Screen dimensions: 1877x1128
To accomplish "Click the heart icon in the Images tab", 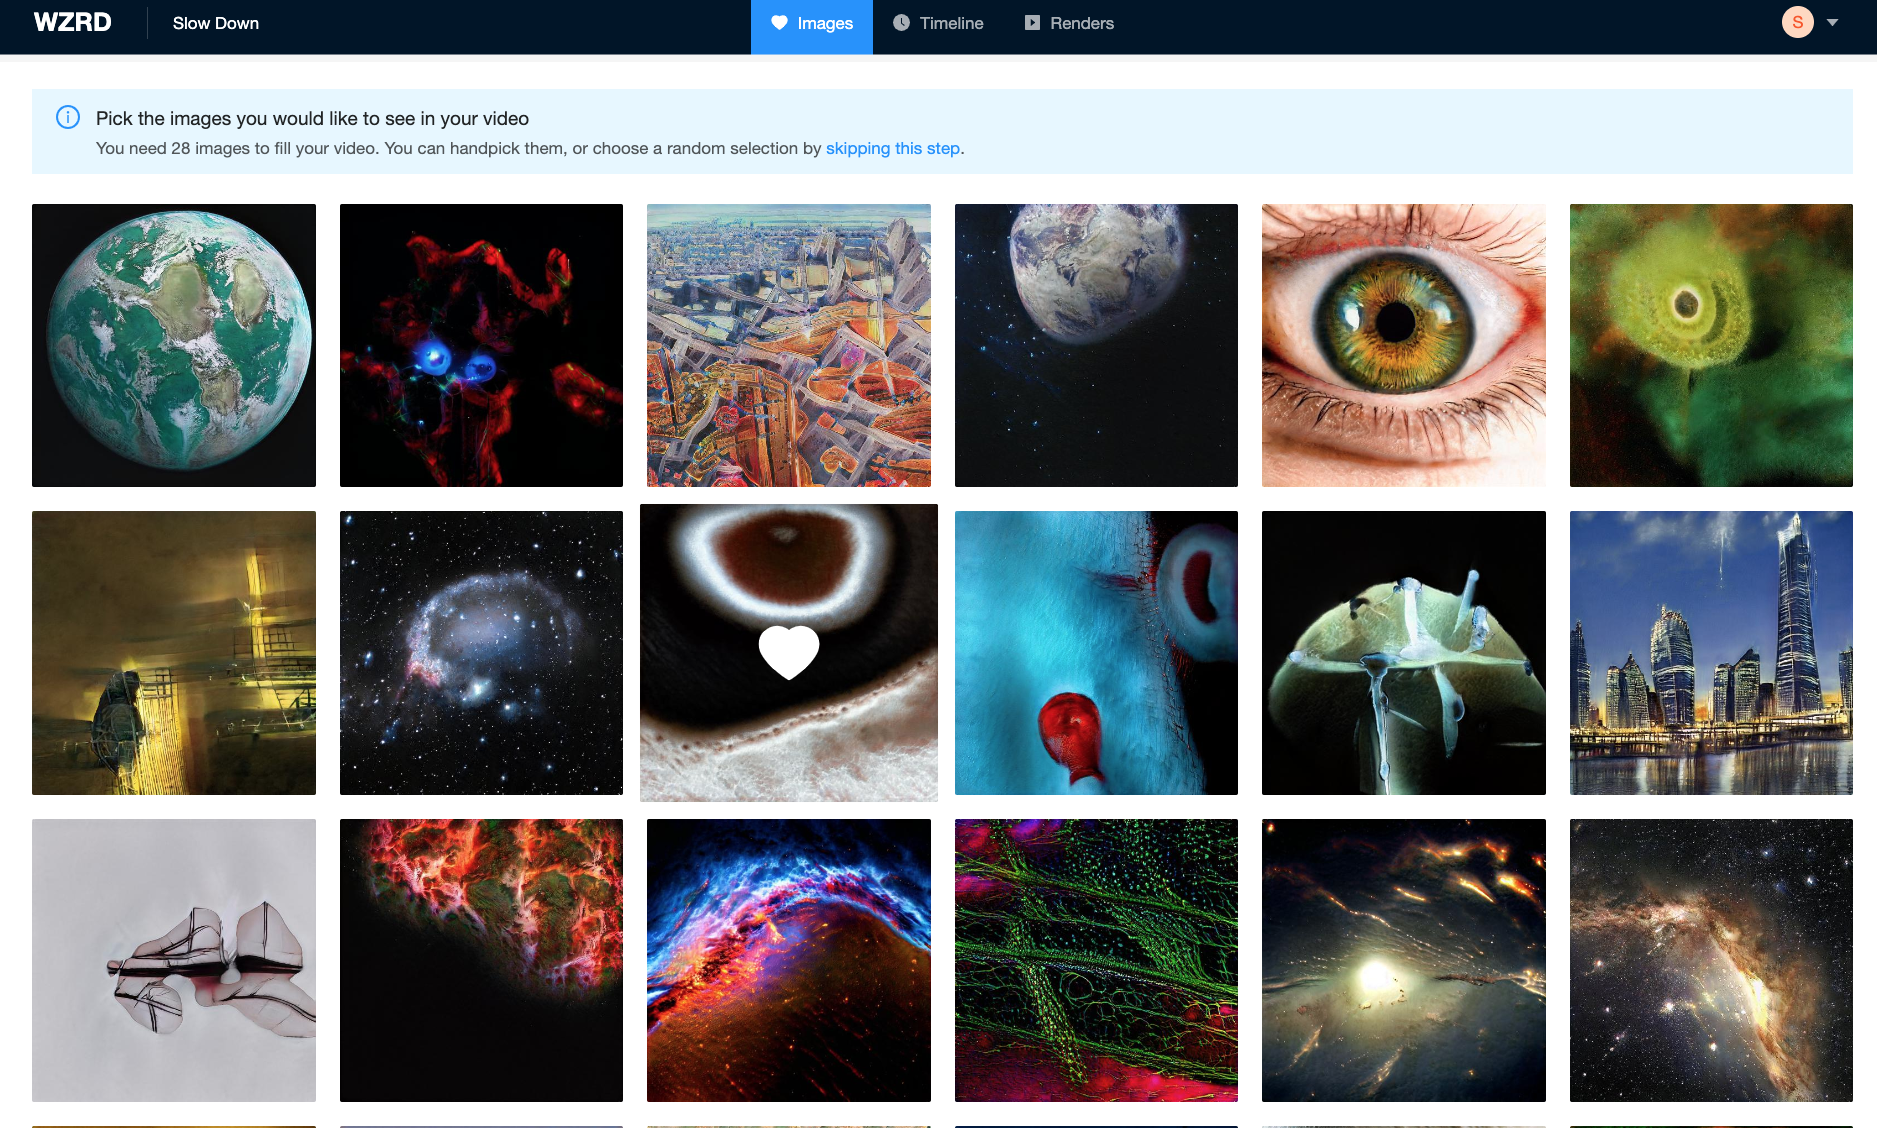I will click(779, 23).
